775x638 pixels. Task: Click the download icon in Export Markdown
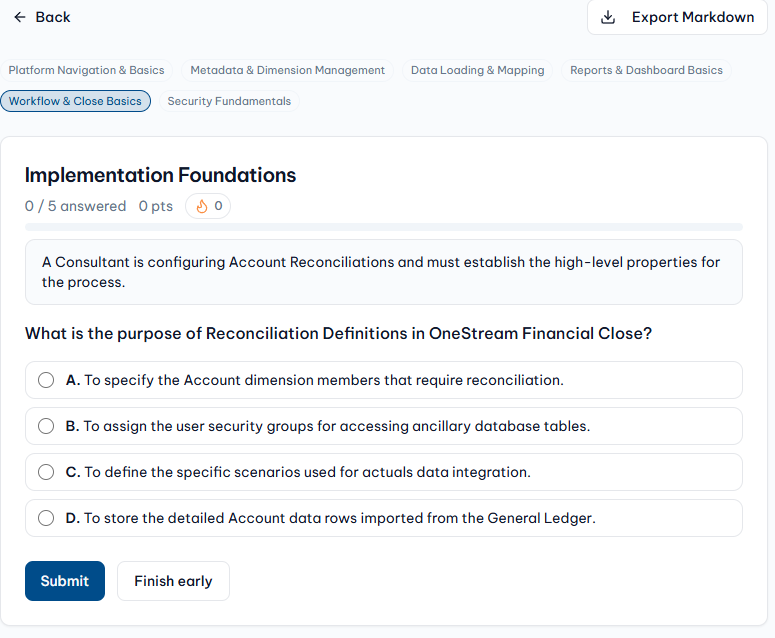pos(607,17)
